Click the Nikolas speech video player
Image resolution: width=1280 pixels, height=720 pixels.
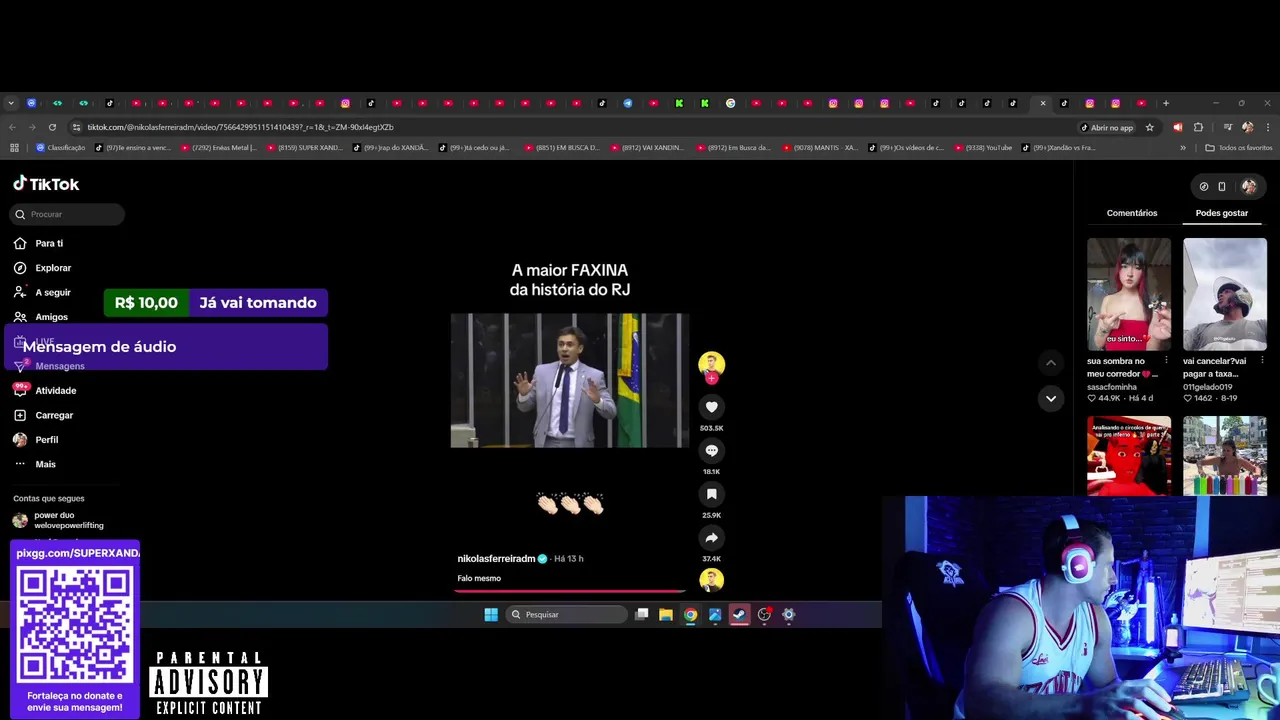pyautogui.click(x=569, y=380)
